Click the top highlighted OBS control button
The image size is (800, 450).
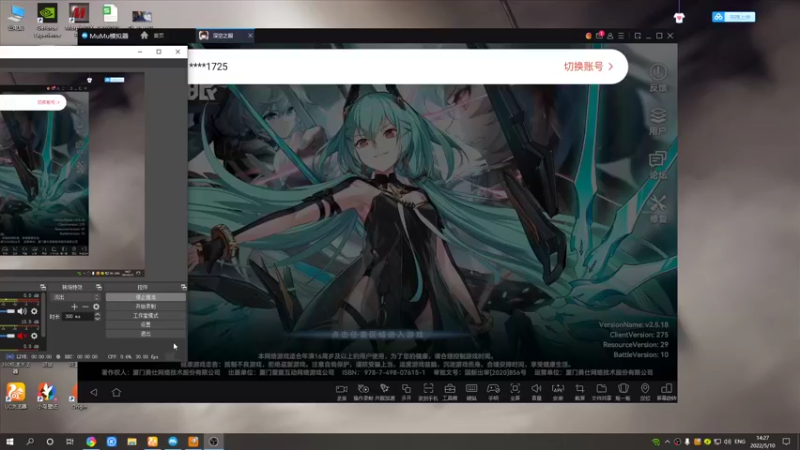(145, 297)
